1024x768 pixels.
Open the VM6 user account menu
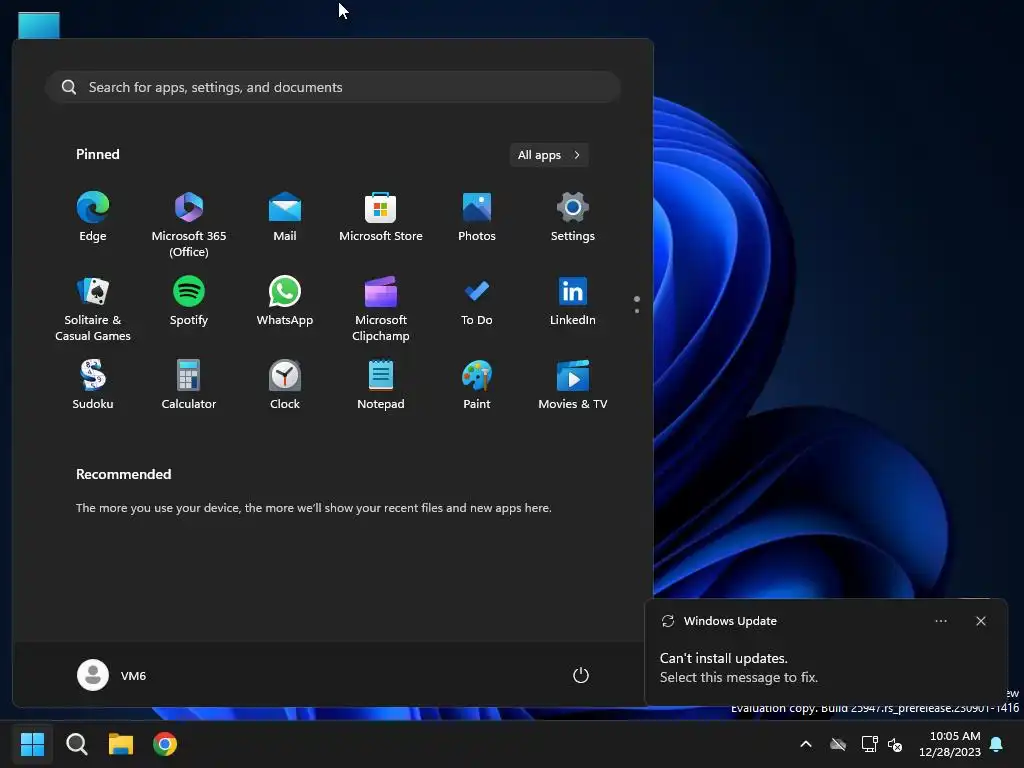pos(112,675)
